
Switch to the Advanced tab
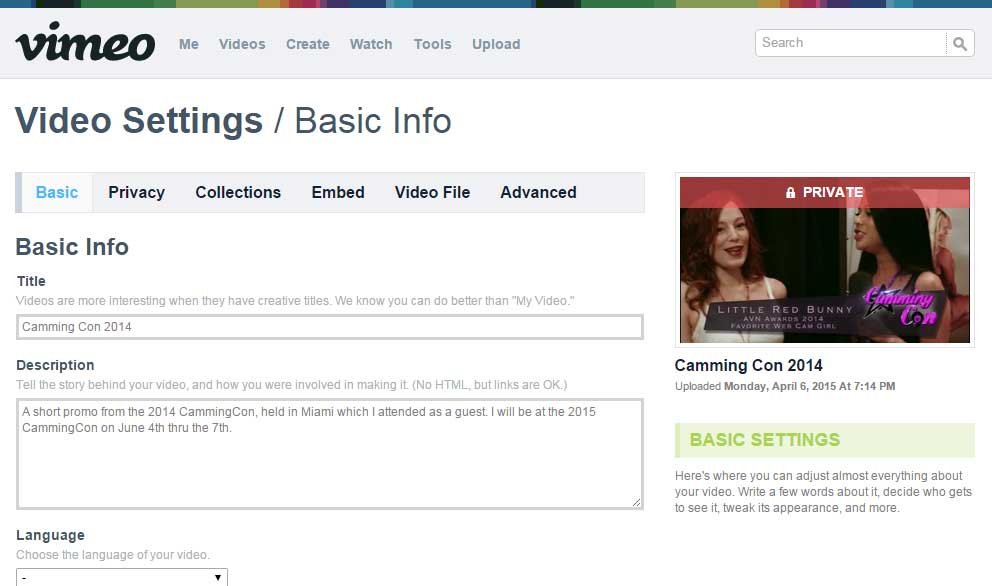click(538, 192)
